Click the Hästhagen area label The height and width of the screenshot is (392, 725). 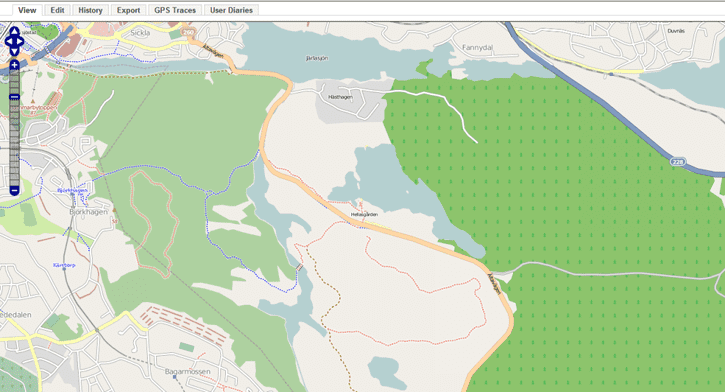(x=340, y=97)
